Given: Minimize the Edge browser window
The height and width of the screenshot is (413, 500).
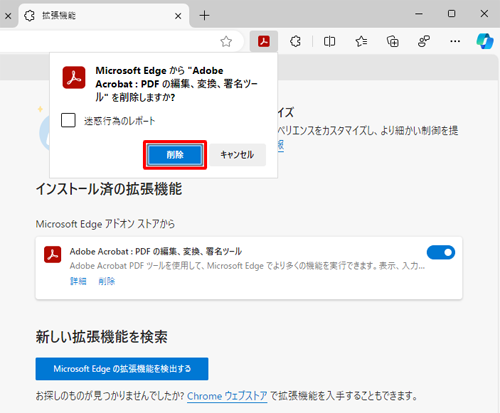Looking at the screenshot, I should pyautogui.click(x=419, y=14).
